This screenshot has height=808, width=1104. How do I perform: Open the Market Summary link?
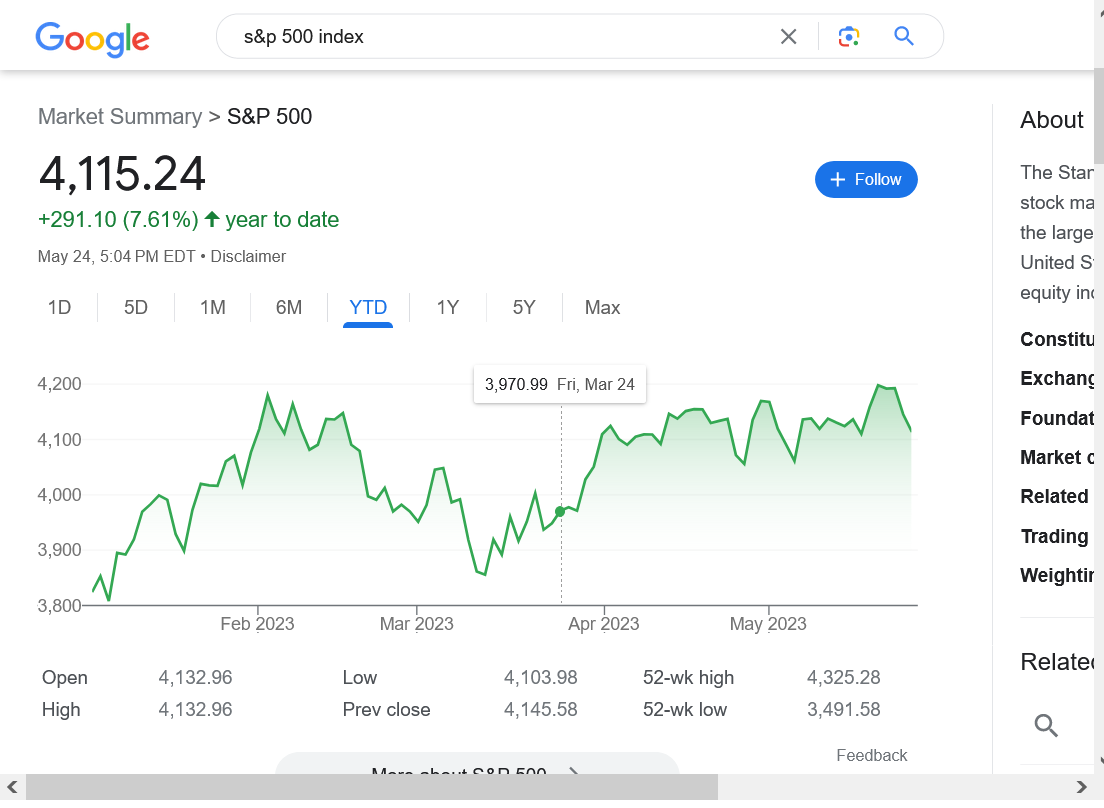point(120,117)
